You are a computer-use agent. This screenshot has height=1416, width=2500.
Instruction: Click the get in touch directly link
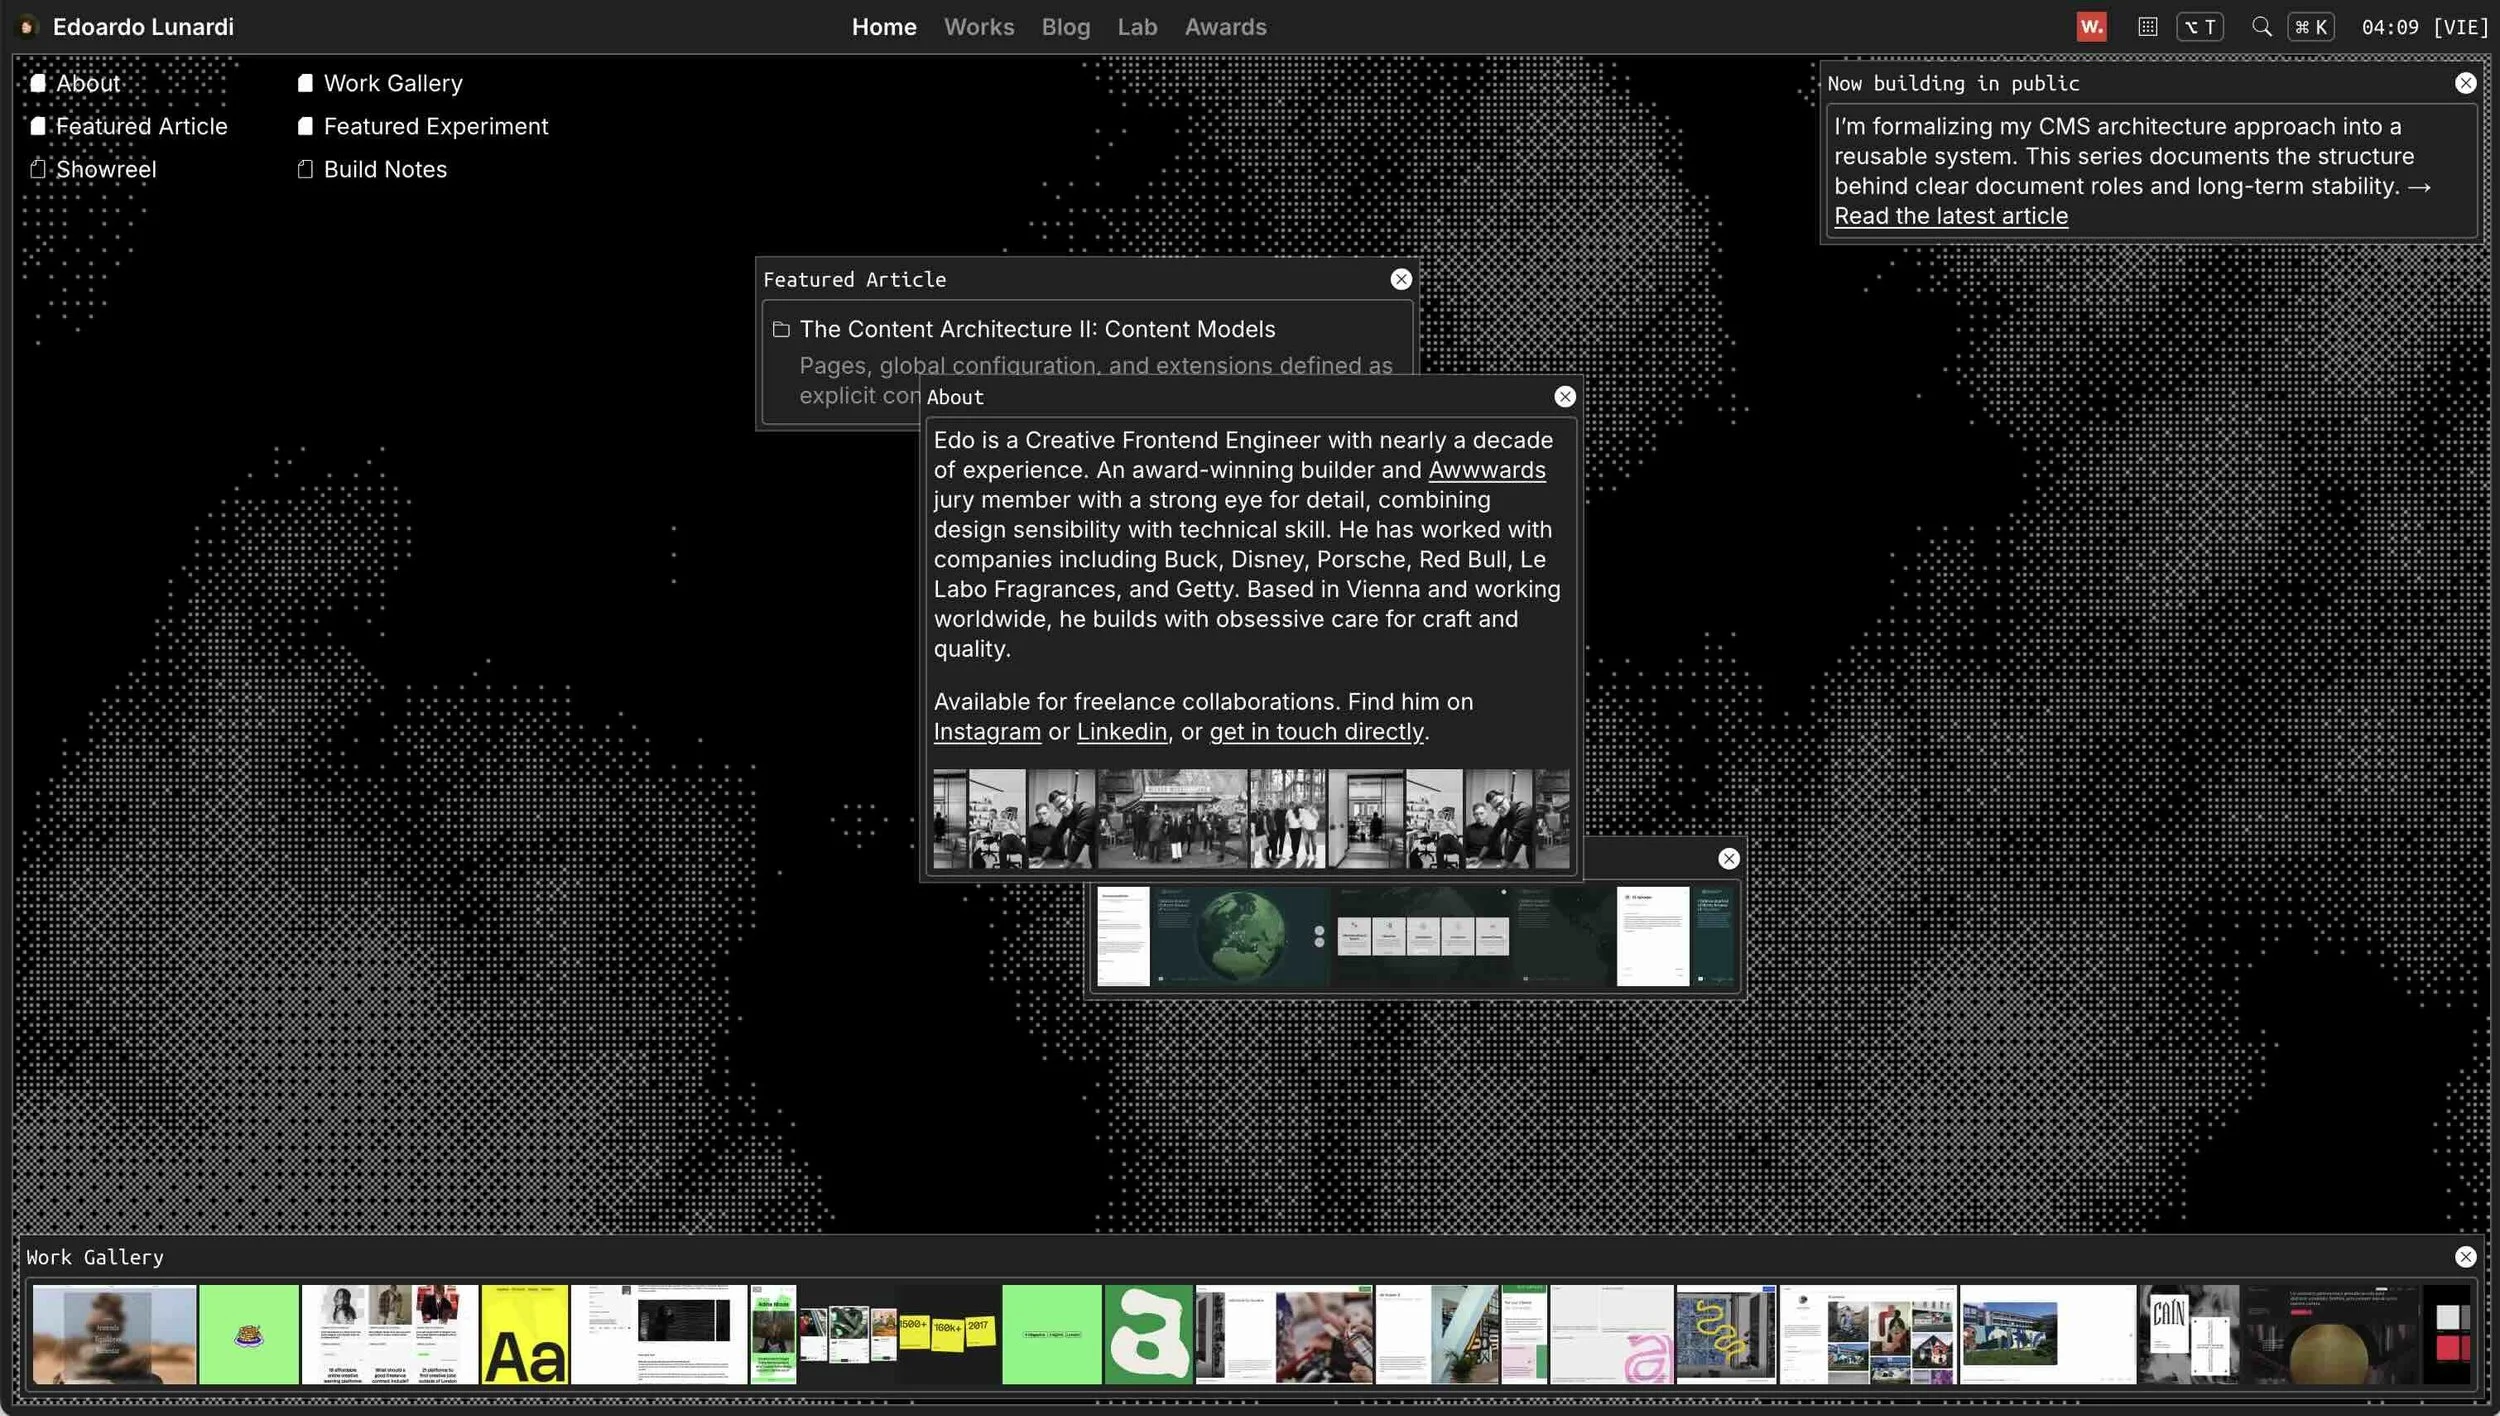[1316, 732]
